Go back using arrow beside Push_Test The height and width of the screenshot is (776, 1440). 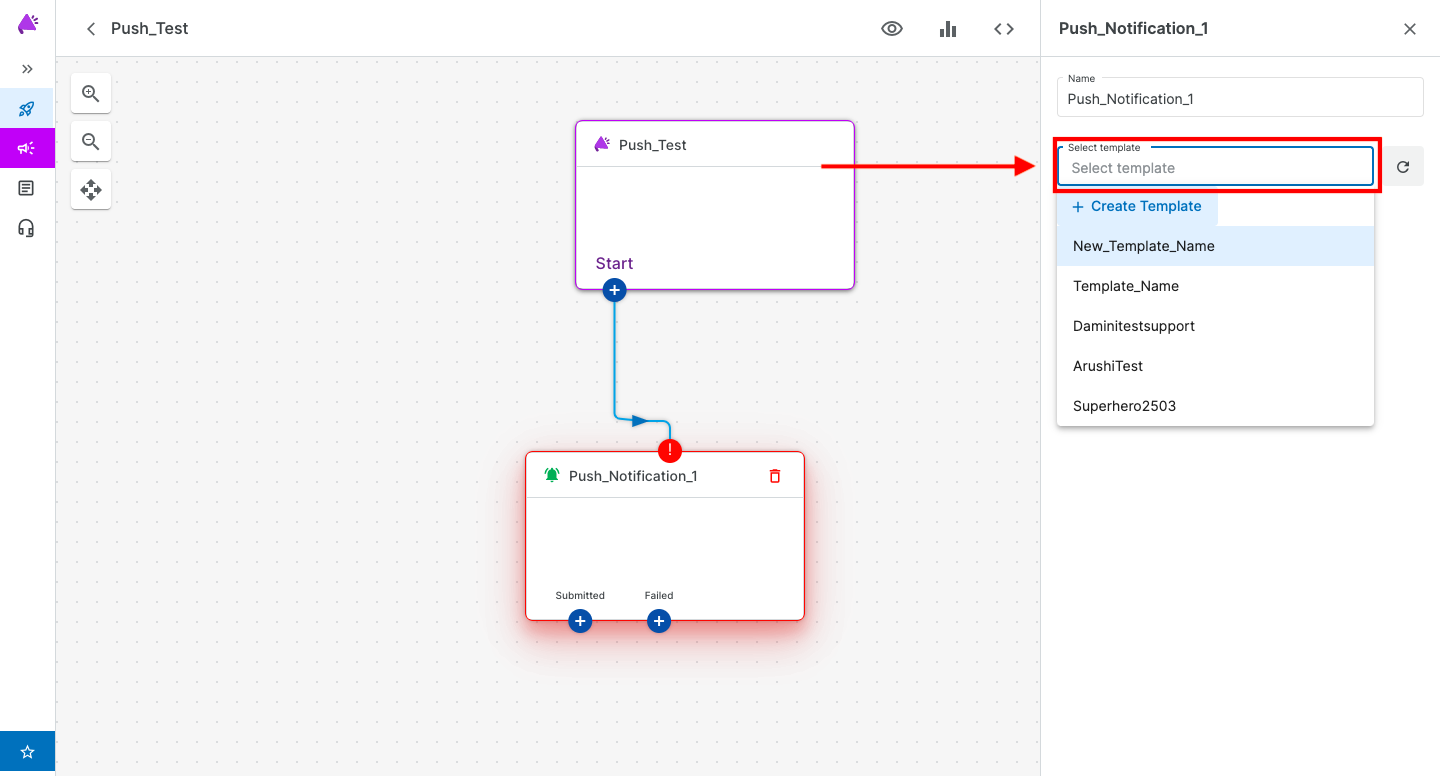91,29
